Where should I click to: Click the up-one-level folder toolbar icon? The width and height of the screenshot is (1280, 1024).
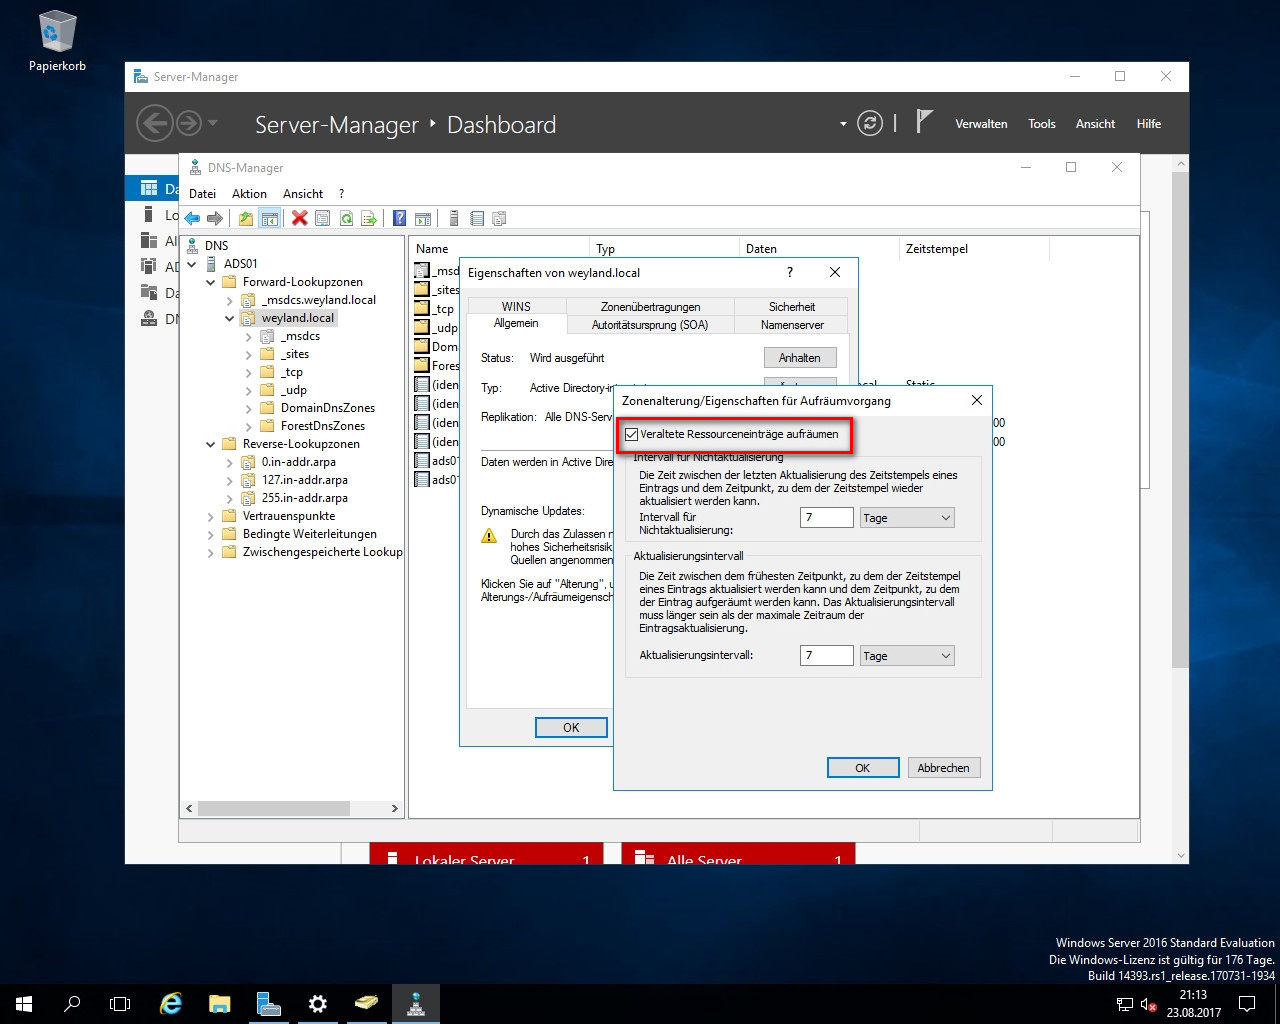click(x=246, y=218)
